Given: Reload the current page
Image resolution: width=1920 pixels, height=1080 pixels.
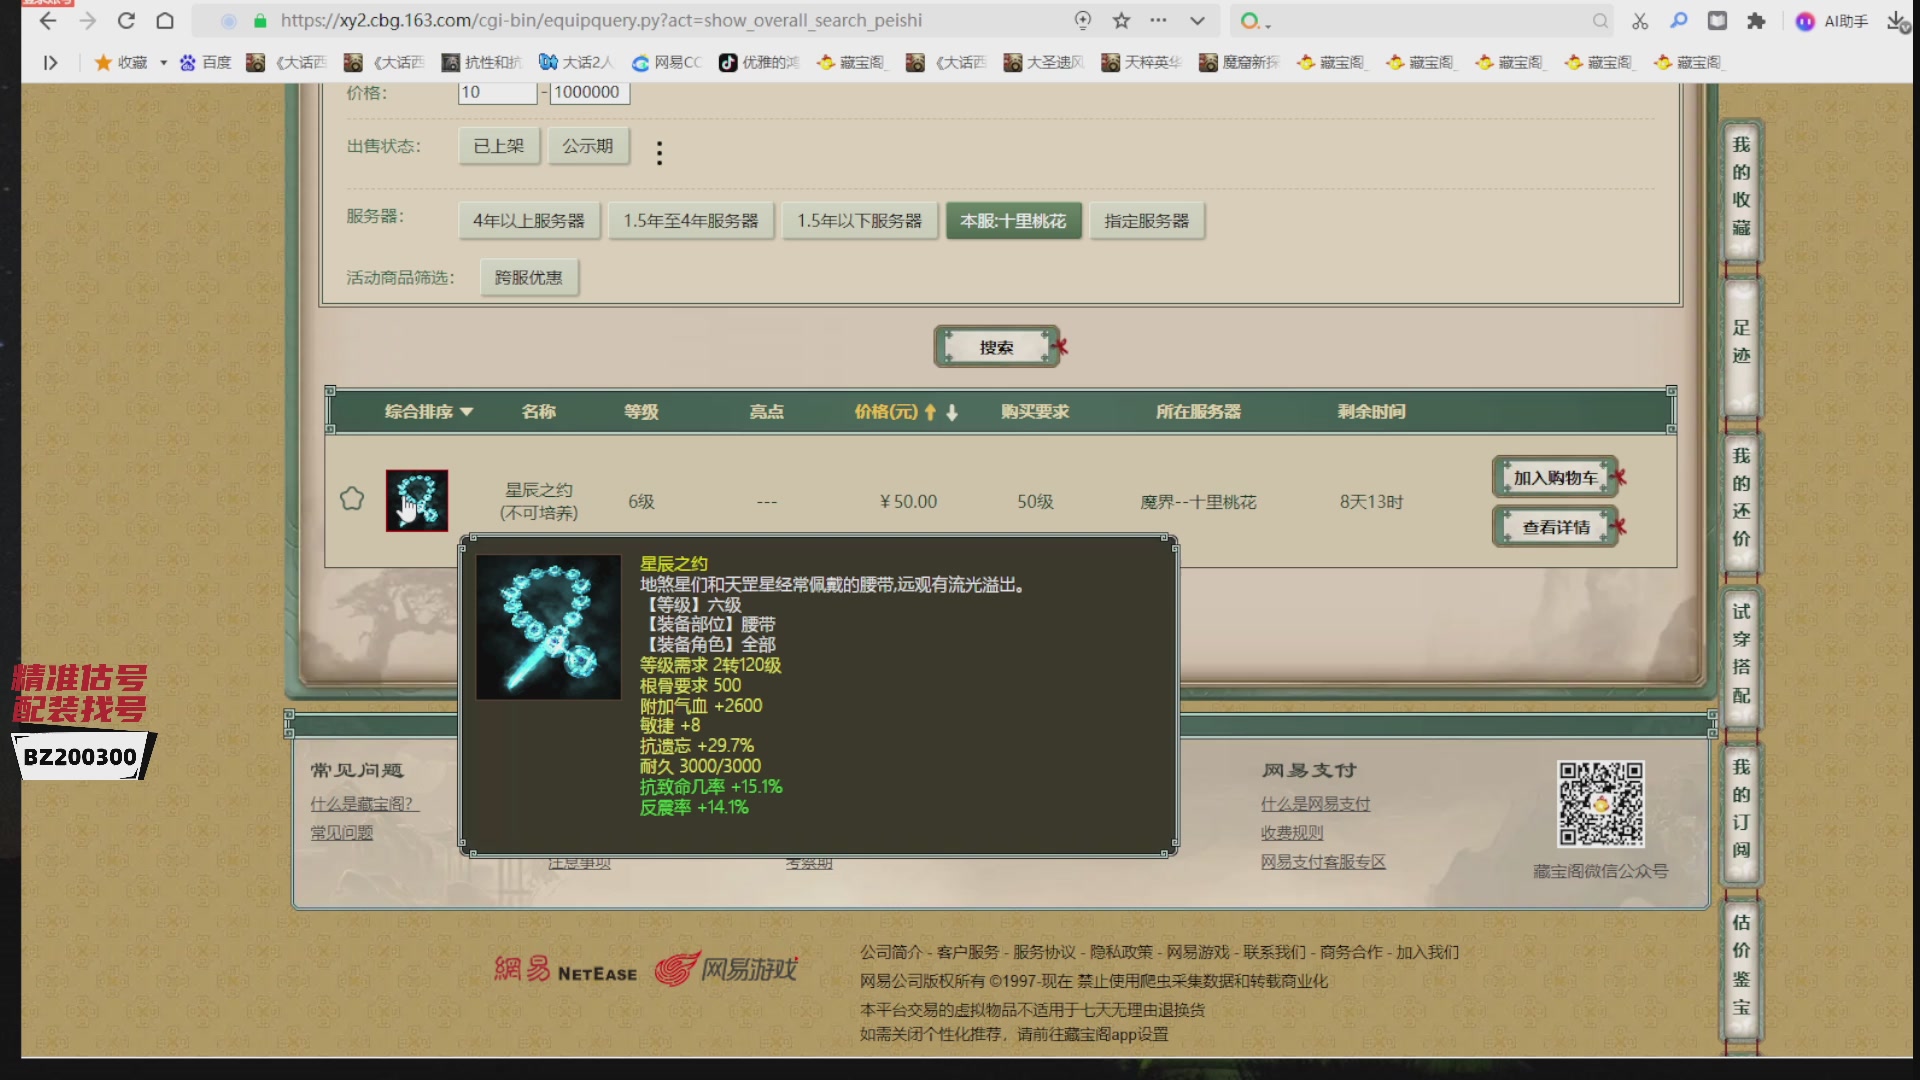Looking at the screenshot, I should [126, 20].
